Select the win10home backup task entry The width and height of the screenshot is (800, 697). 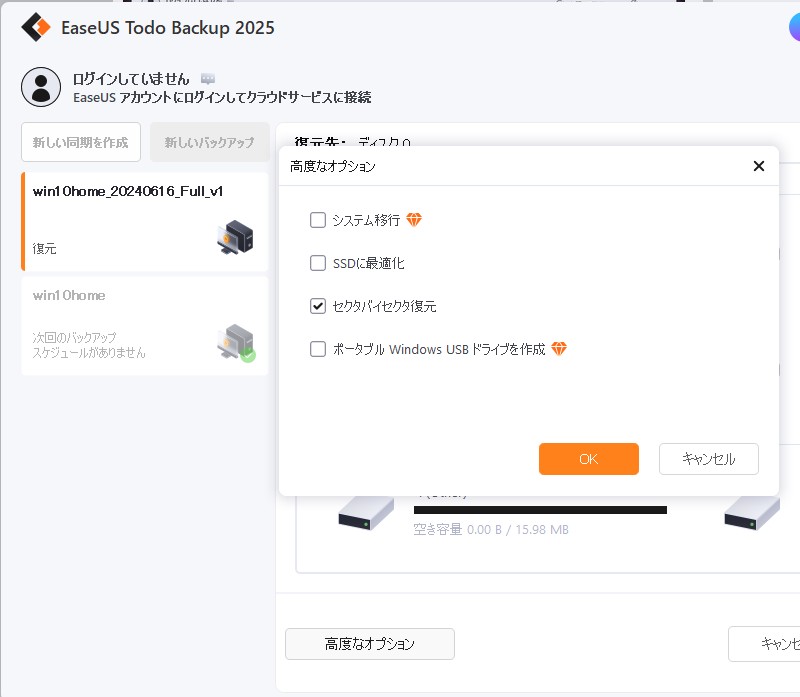coord(145,326)
